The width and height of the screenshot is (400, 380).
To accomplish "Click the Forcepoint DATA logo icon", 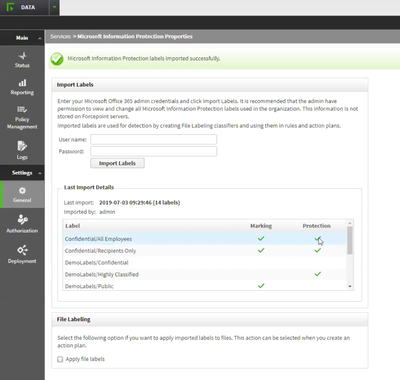I will coord(10,7).
